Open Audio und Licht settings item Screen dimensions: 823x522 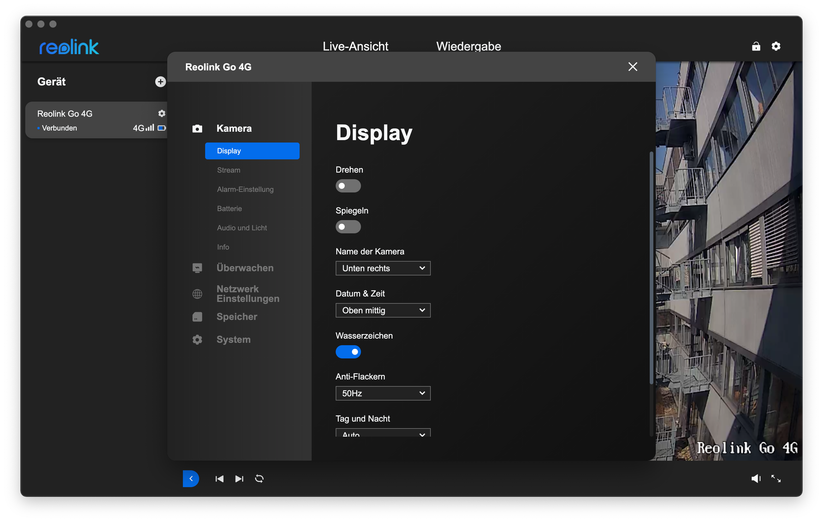tap(242, 228)
